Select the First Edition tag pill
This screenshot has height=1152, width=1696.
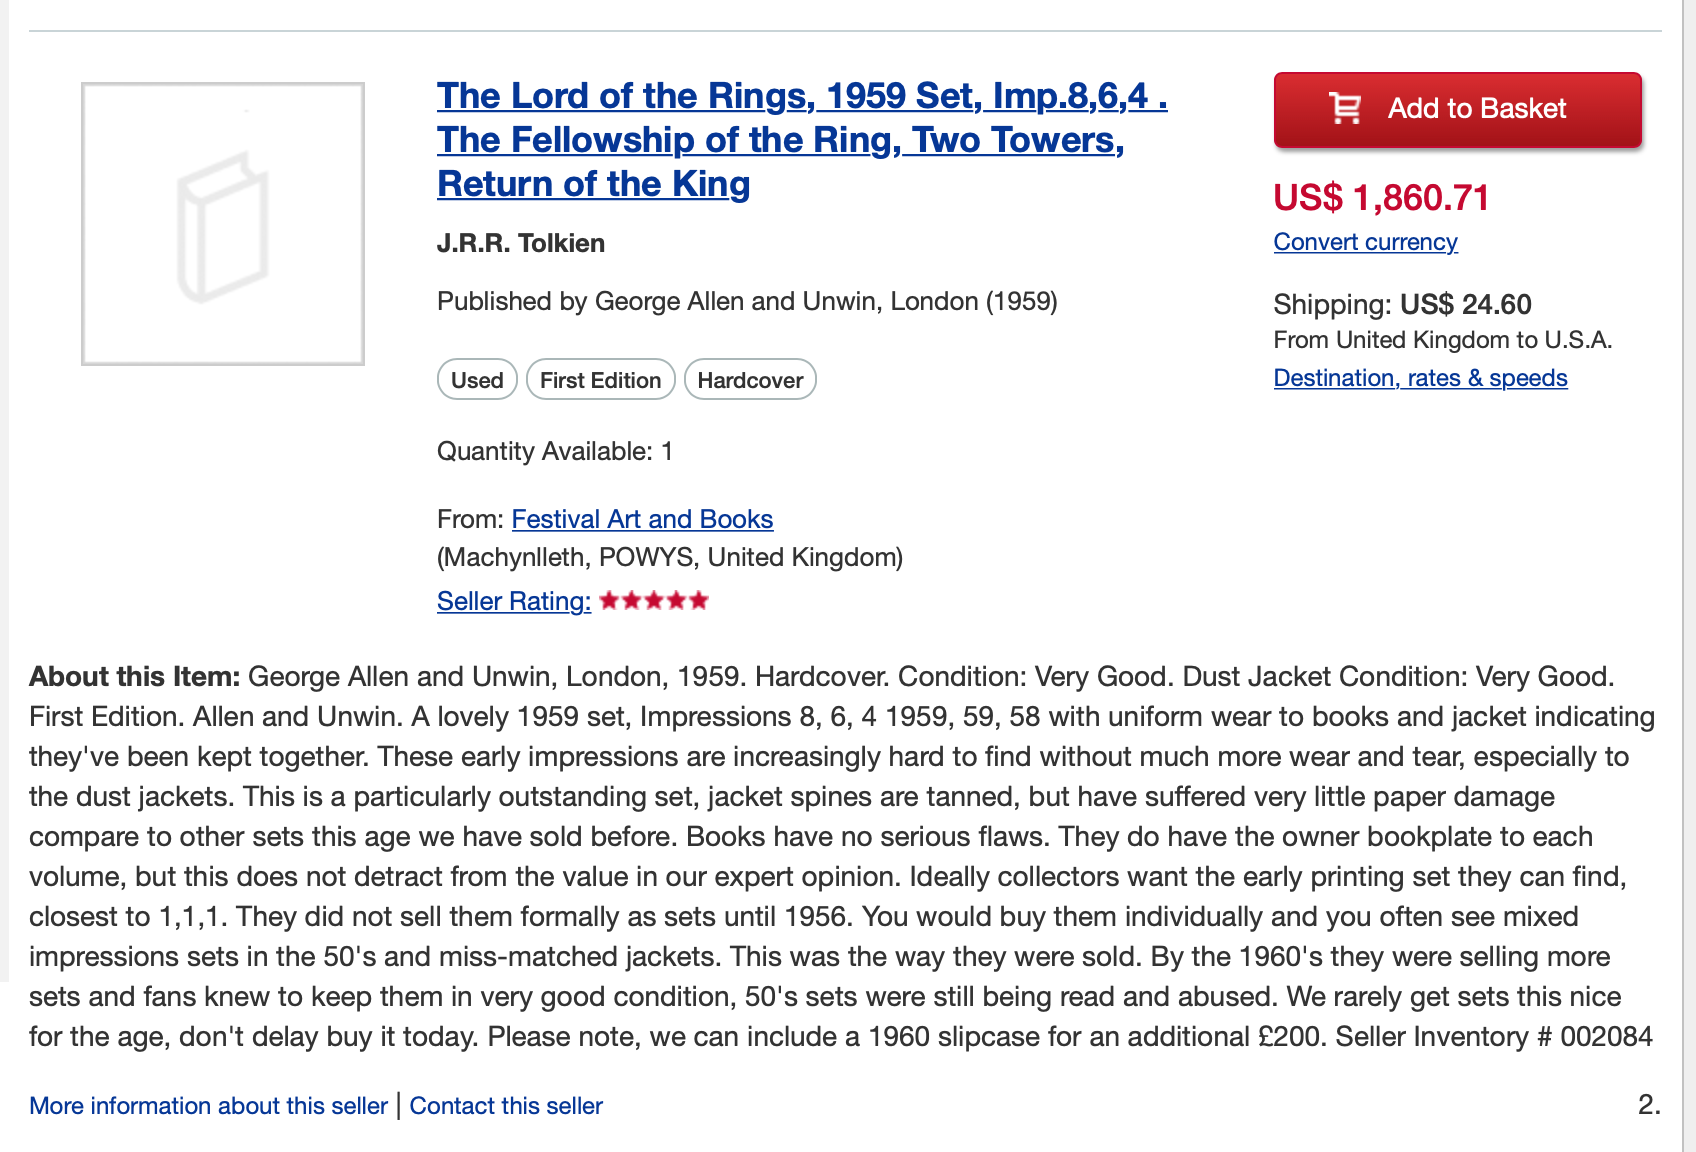point(601,380)
